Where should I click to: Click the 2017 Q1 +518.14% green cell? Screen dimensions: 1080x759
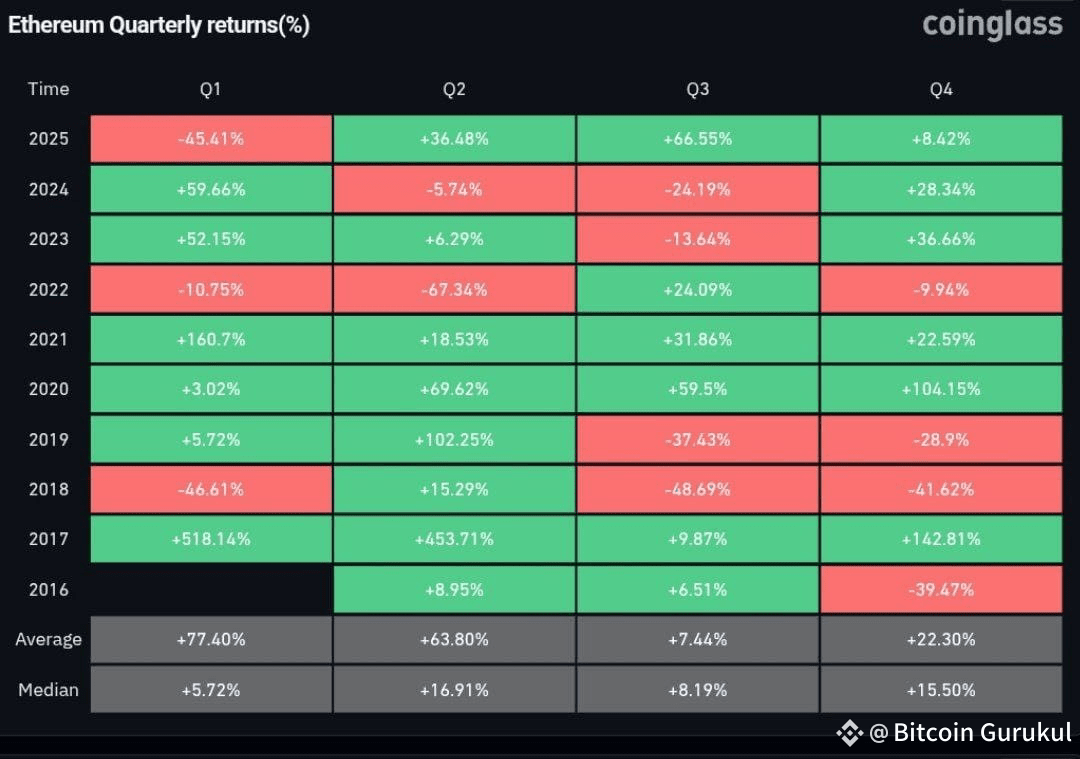click(211, 539)
